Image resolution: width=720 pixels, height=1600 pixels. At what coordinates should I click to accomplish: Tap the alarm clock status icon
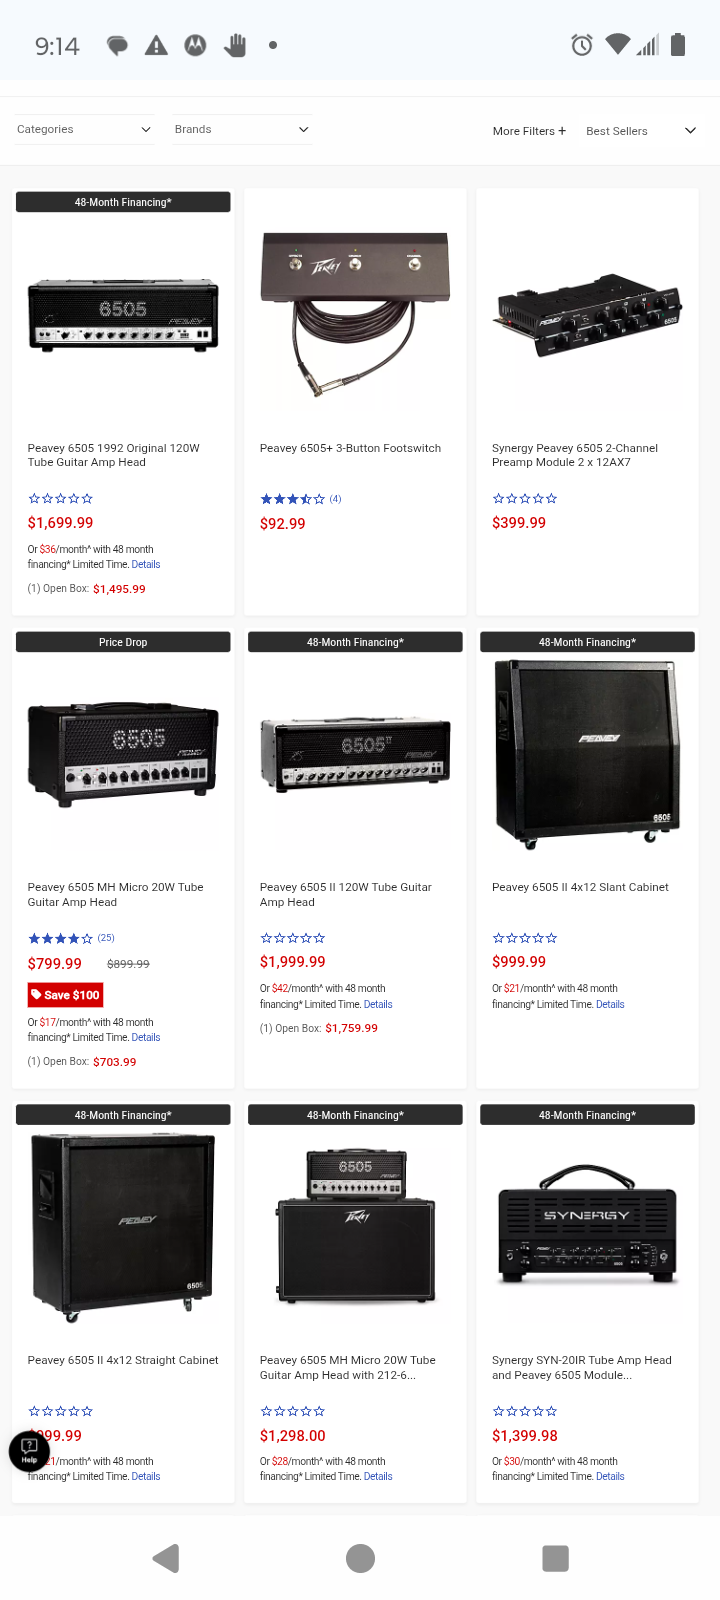tap(582, 45)
